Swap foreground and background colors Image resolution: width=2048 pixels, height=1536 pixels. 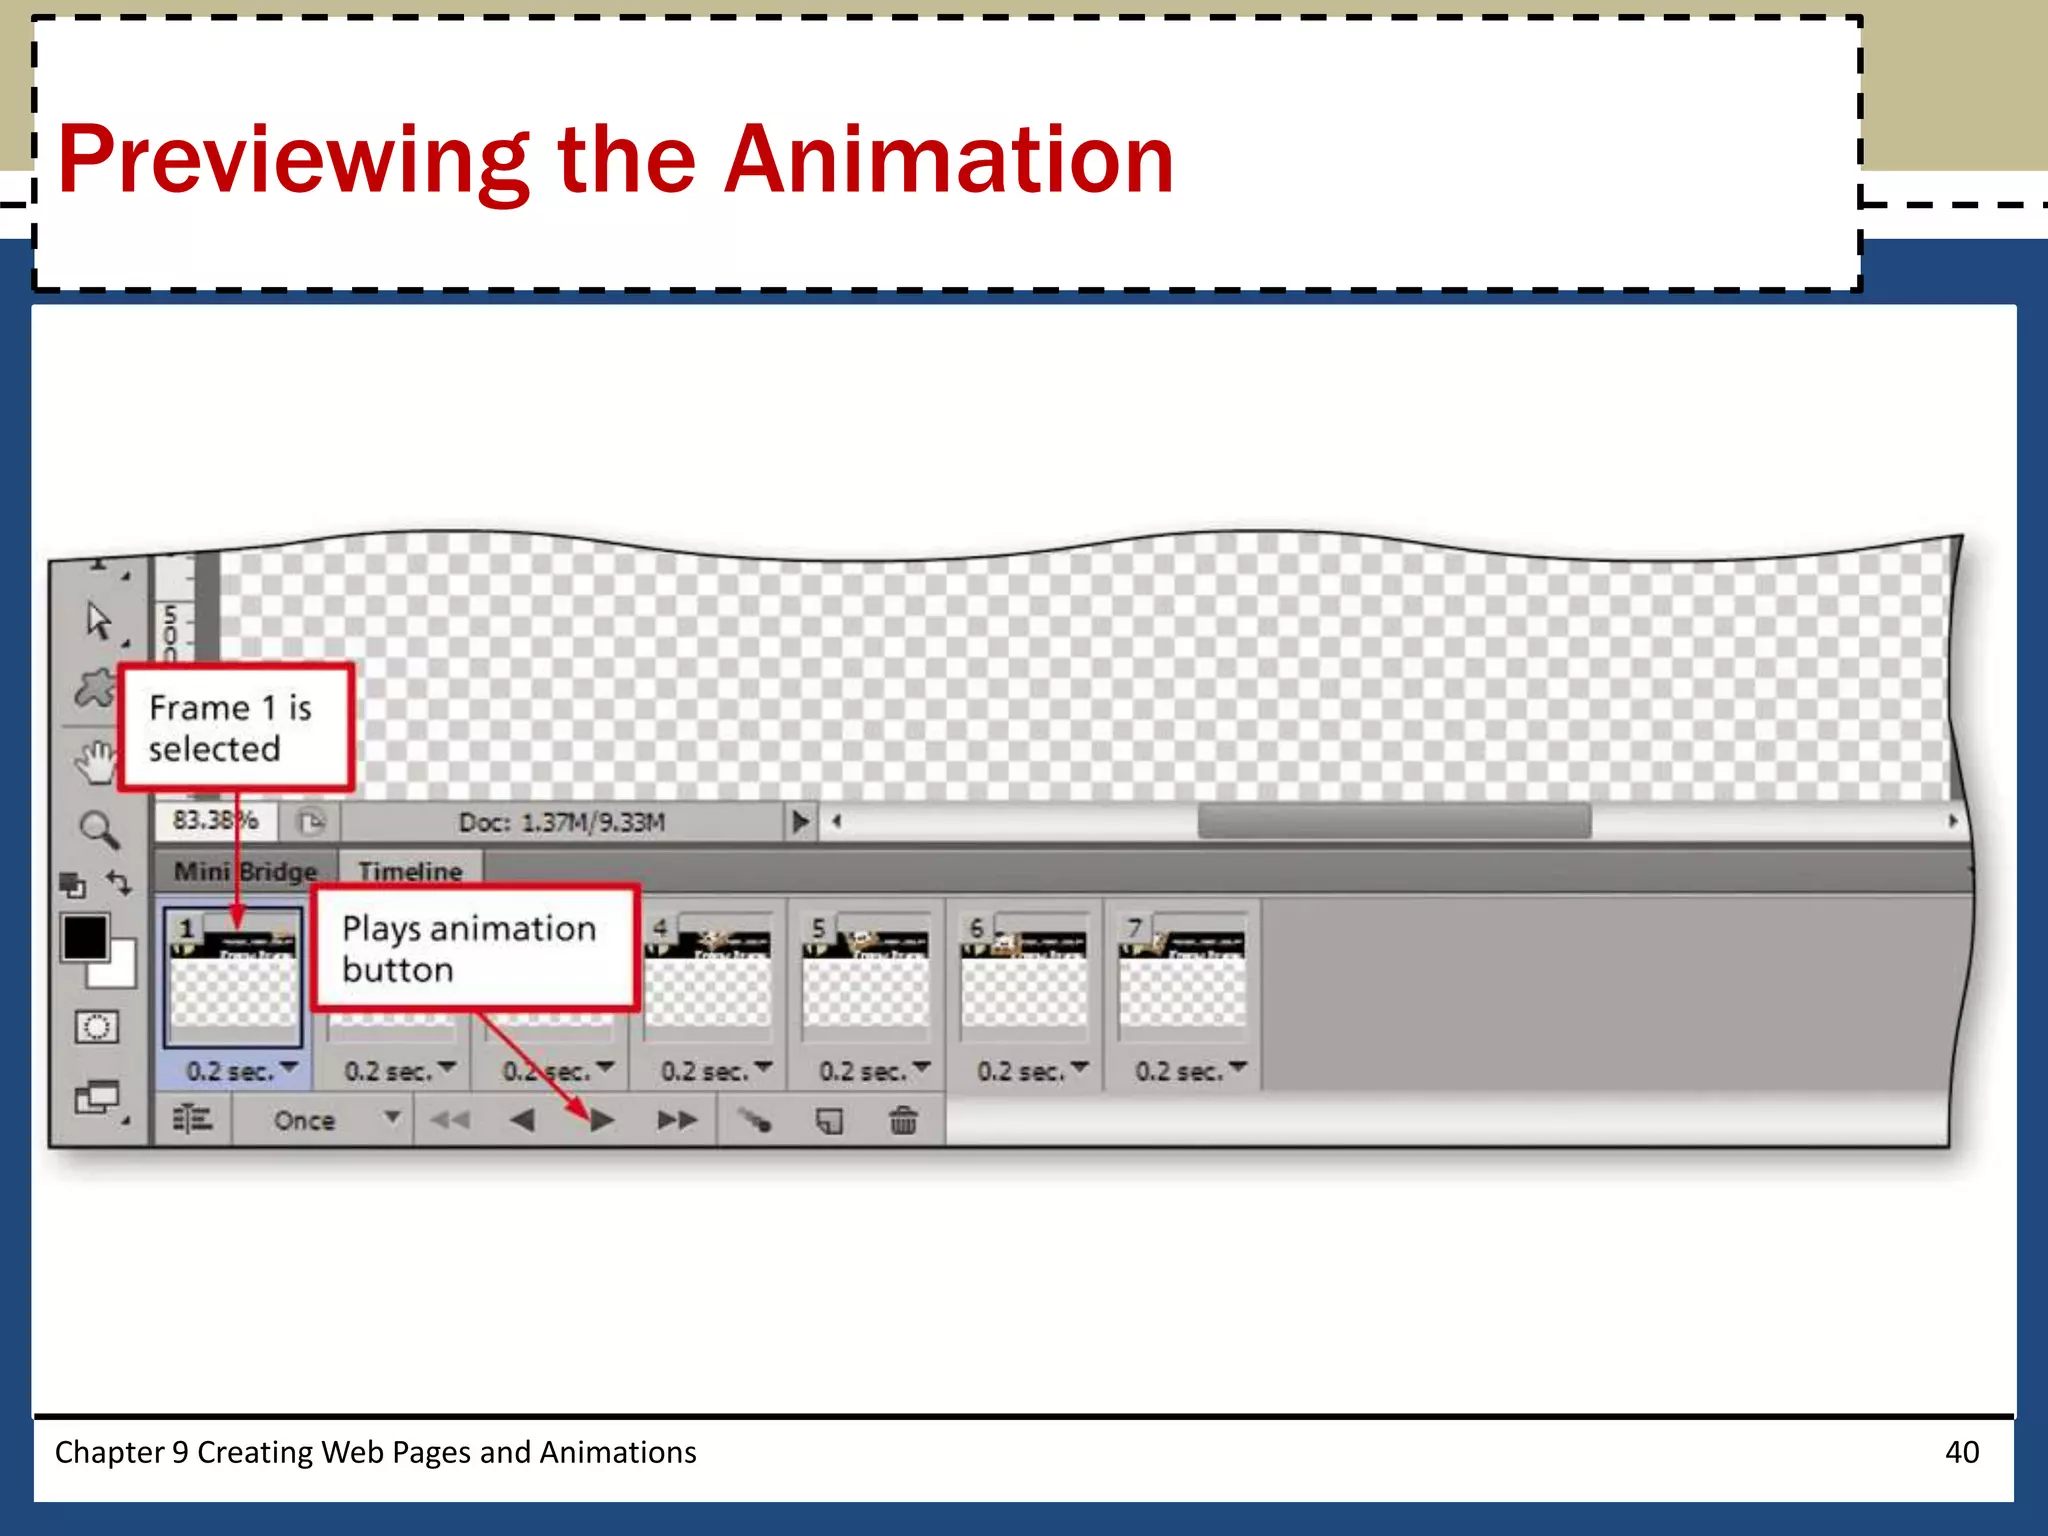tap(119, 883)
